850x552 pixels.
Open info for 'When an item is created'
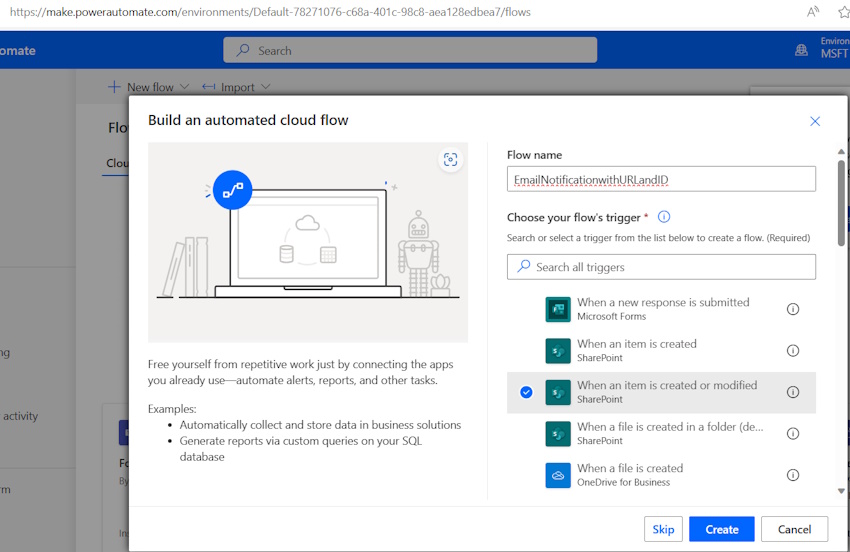tap(793, 351)
